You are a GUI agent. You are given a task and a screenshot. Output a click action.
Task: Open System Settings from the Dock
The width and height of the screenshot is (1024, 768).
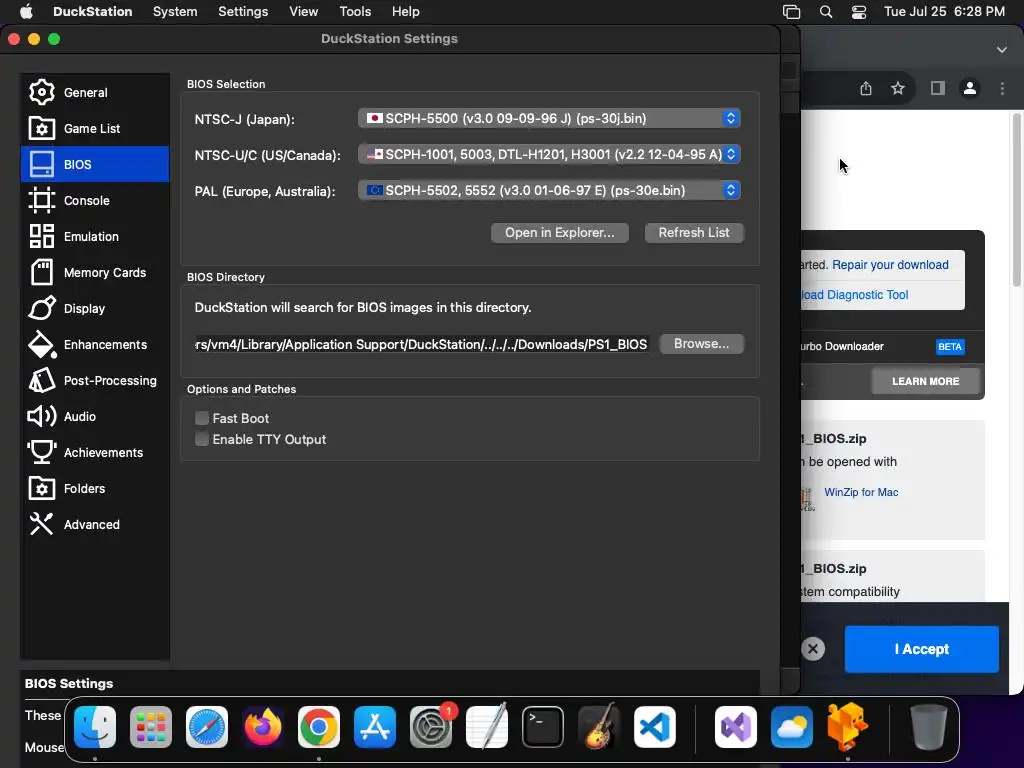431,727
